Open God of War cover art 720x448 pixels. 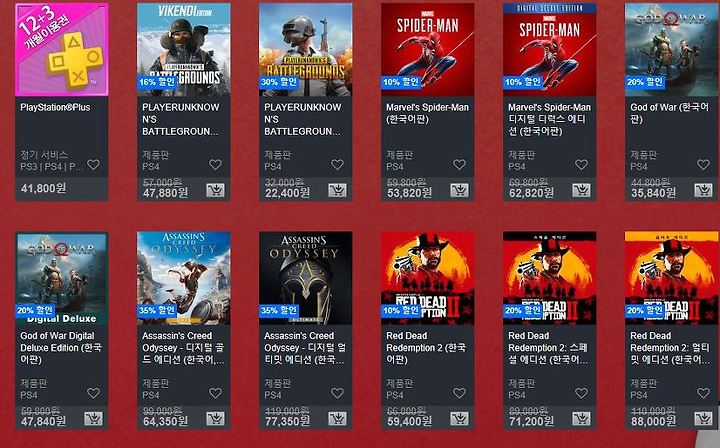point(671,50)
